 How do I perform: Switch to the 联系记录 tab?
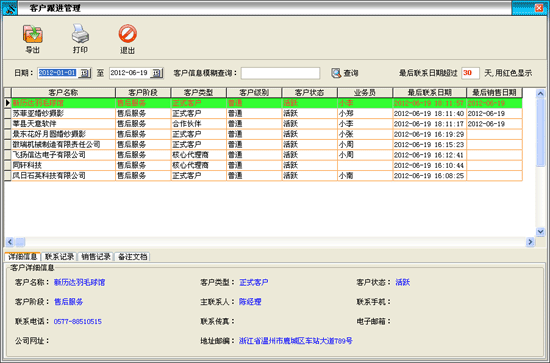point(59,257)
